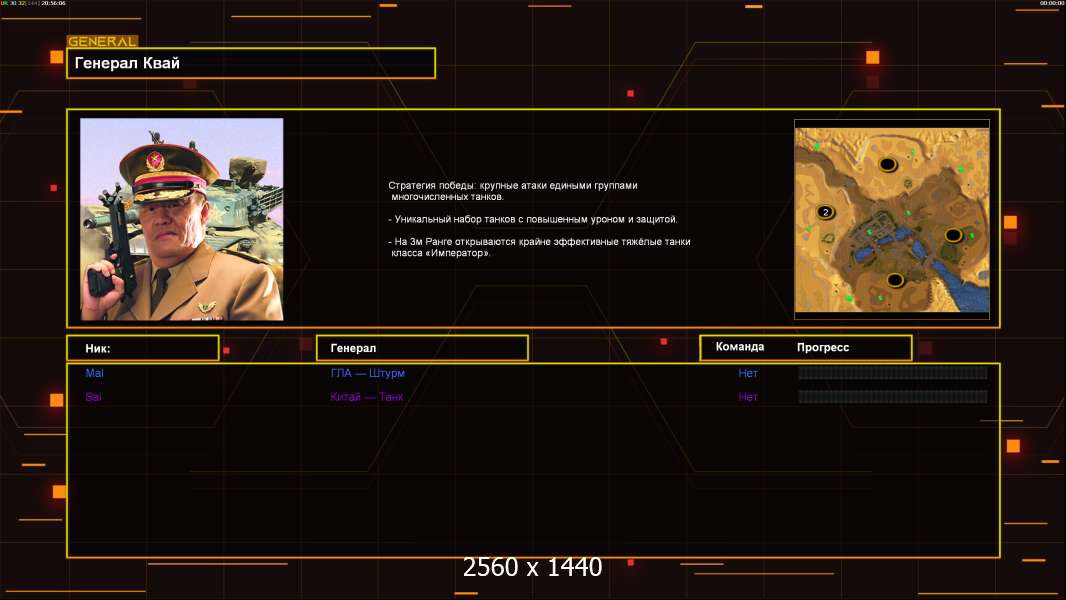
Task: Click the Генерал column header
Action: (422, 348)
